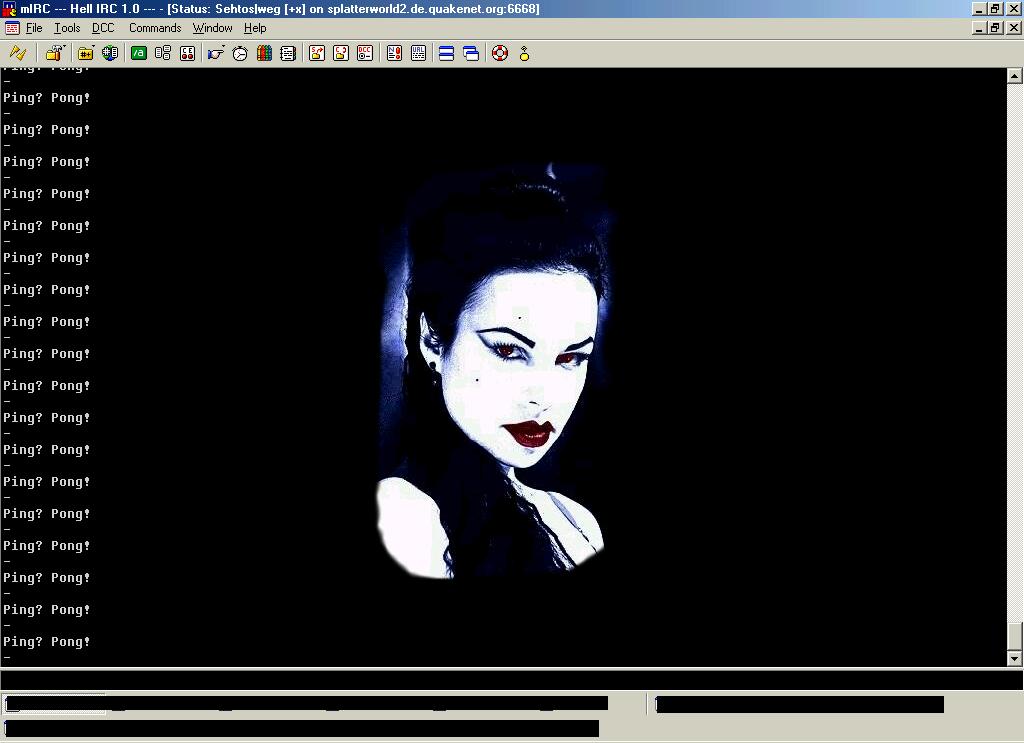Click the lightning bolt Connect icon
Viewport: 1024px width, 743px height.
[17, 53]
